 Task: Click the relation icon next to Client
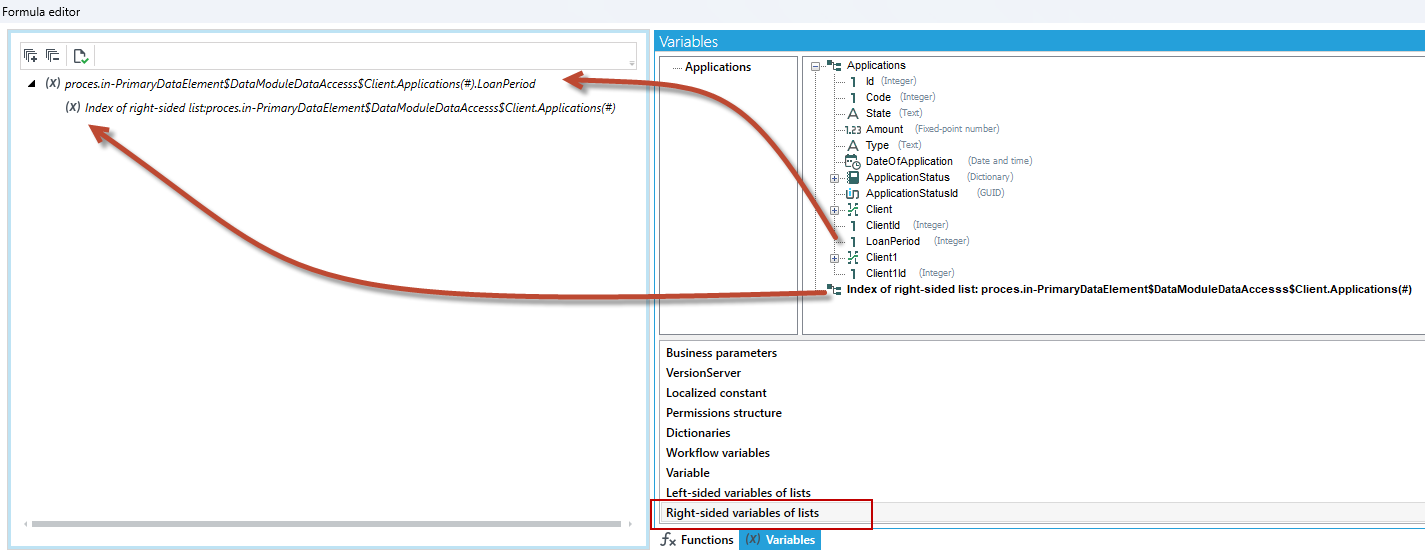click(x=853, y=209)
